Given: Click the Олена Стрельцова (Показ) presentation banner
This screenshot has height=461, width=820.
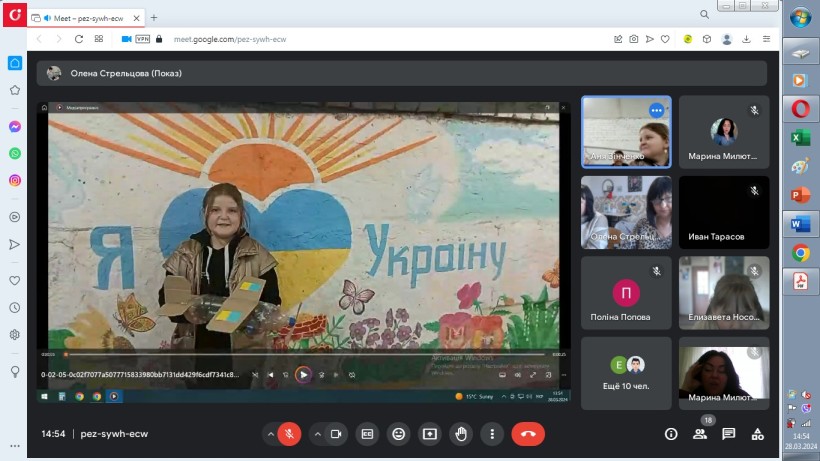Looking at the screenshot, I should pyautogui.click(x=402, y=73).
